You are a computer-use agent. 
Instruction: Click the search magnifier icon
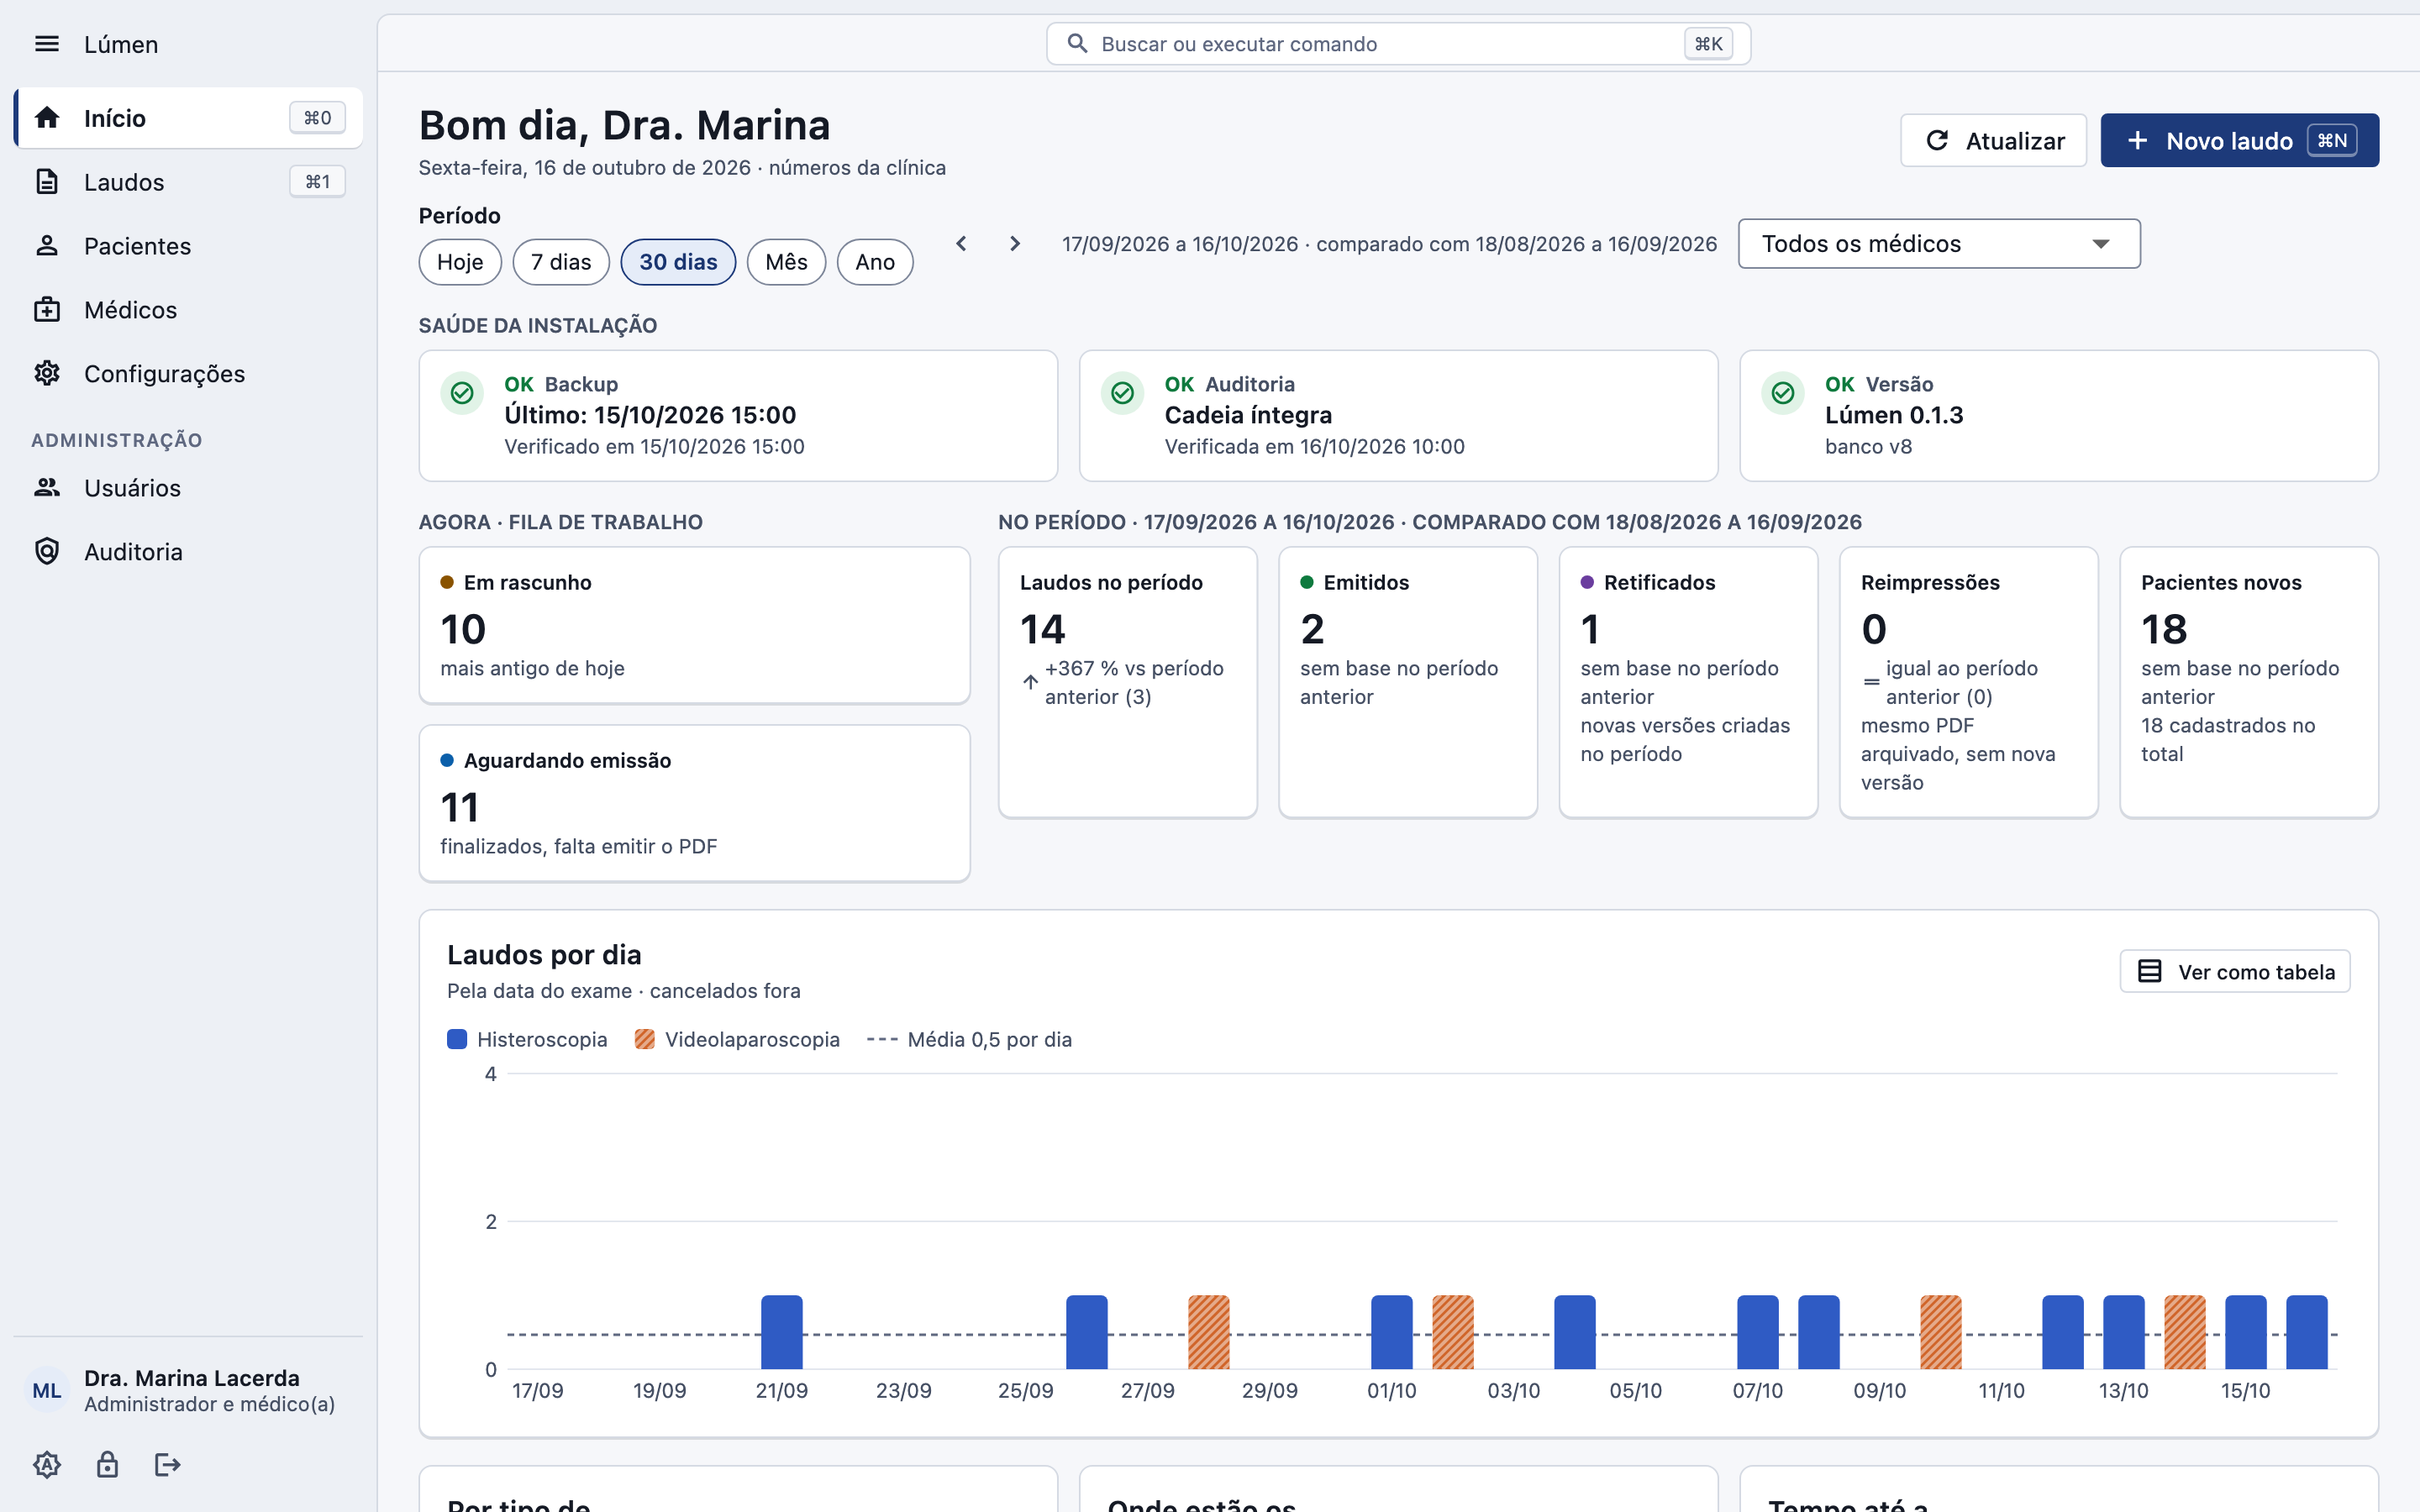(x=1077, y=44)
